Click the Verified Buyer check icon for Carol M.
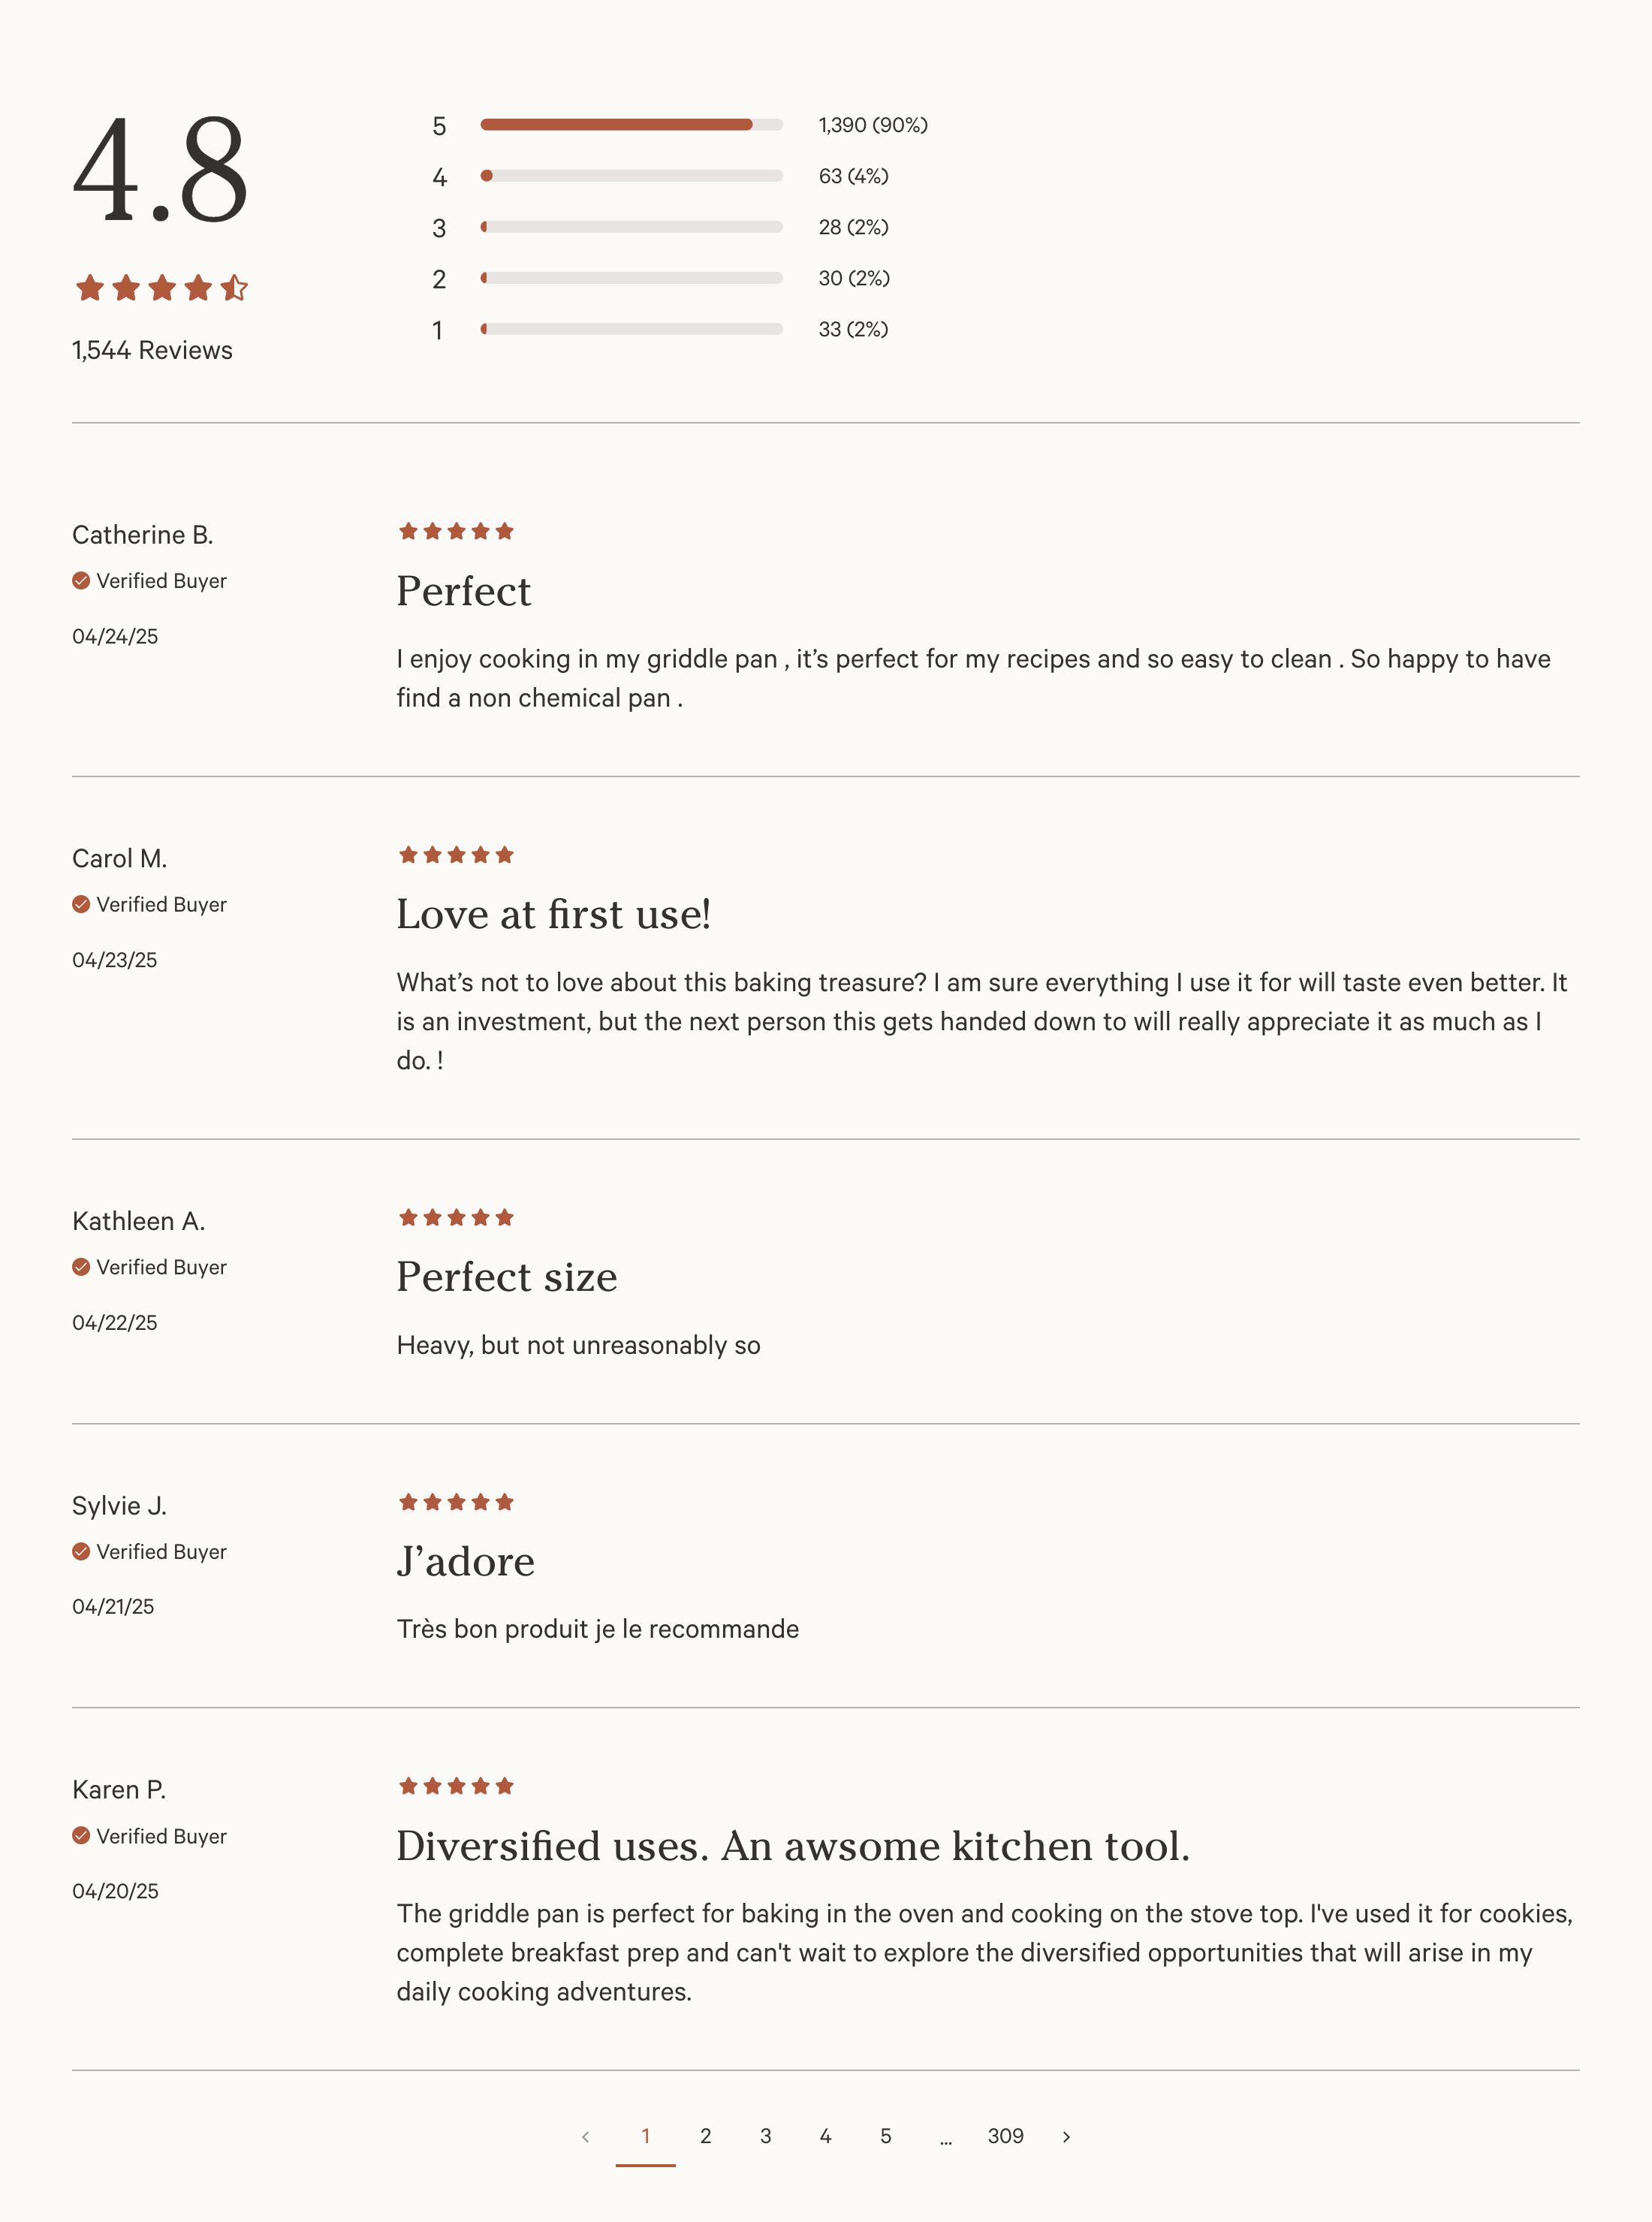This screenshot has height=2222, width=1652. click(81, 903)
